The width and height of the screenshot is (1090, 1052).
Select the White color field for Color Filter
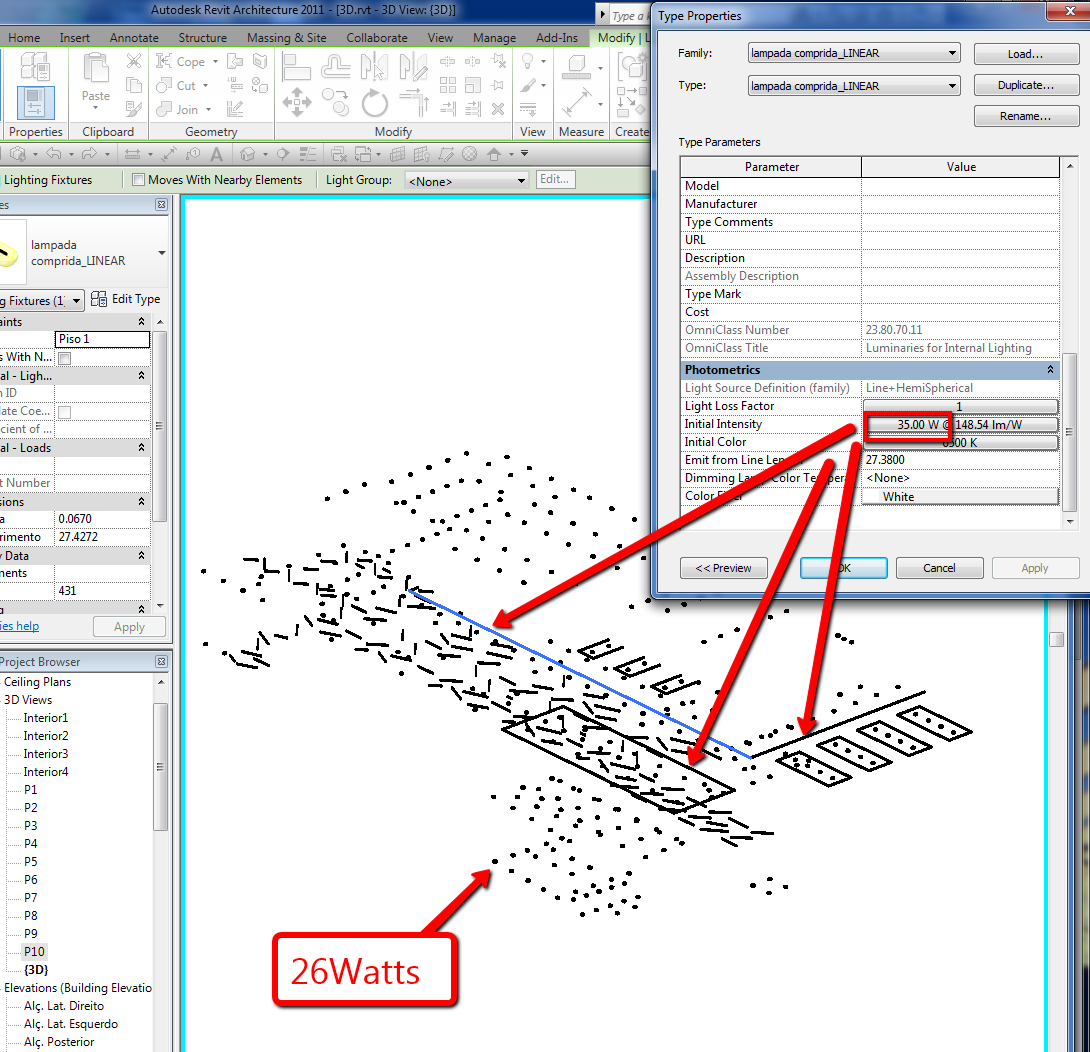pyautogui.click(x=958, y=496)
